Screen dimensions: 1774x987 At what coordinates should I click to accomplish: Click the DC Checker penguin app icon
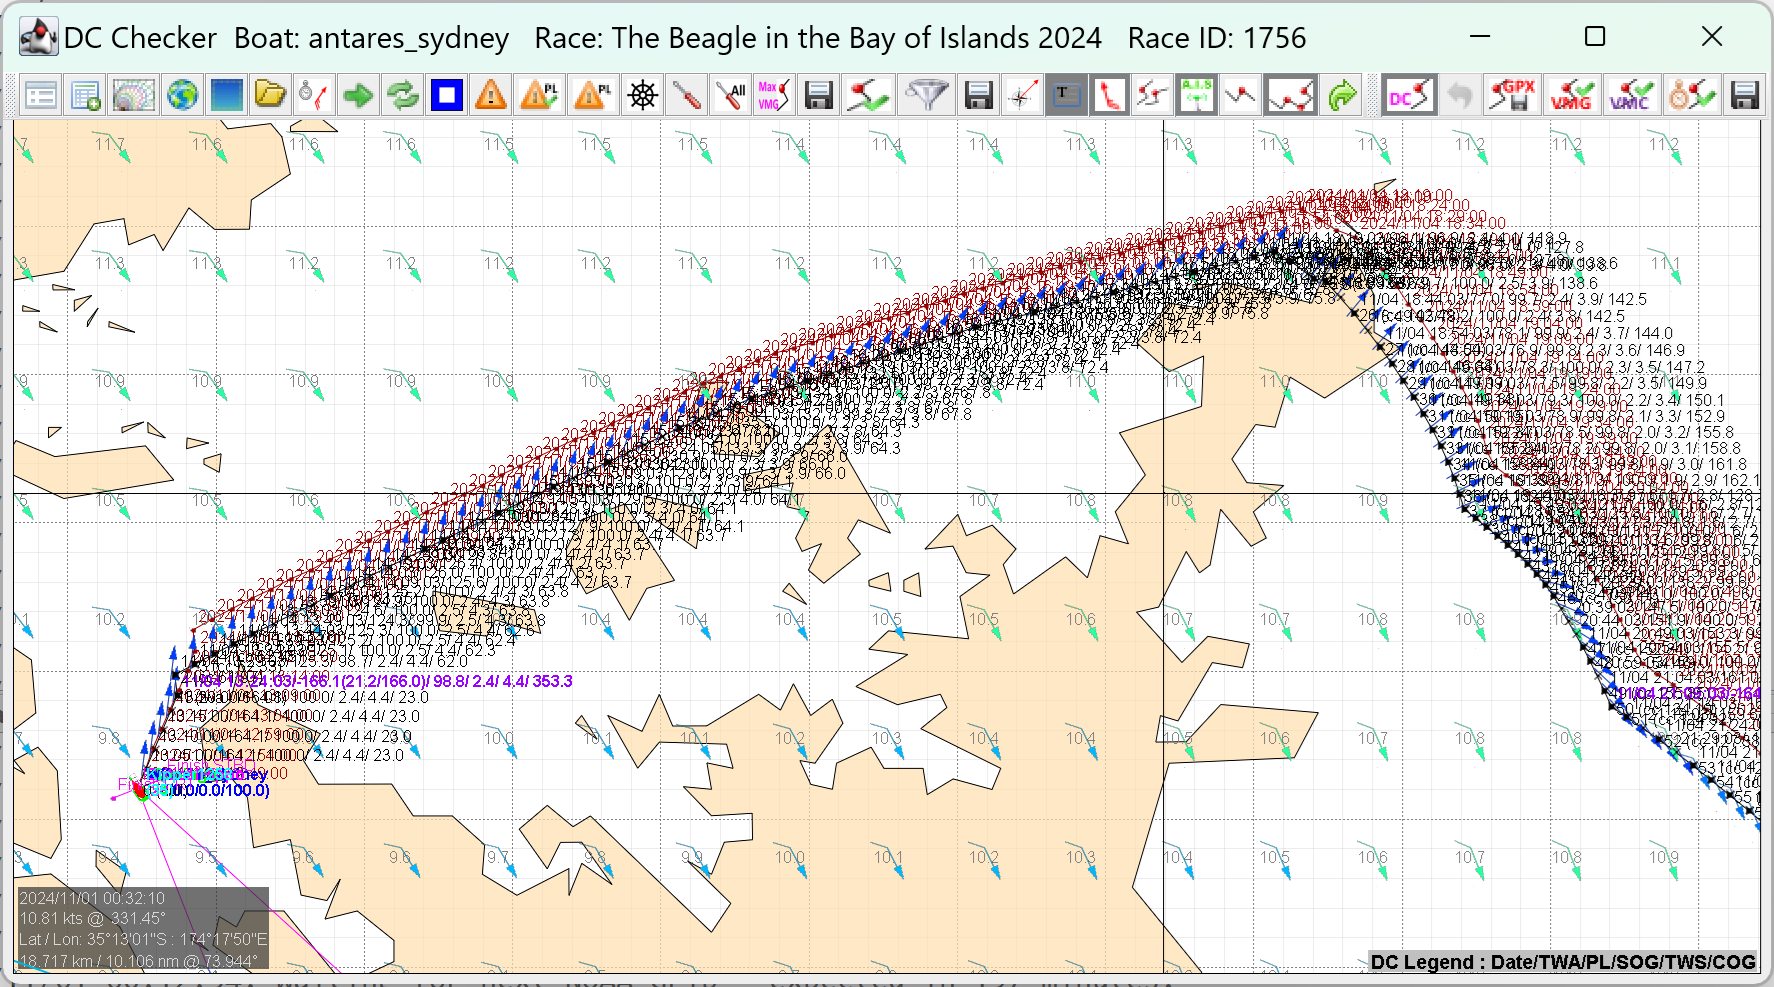point(39,38)
